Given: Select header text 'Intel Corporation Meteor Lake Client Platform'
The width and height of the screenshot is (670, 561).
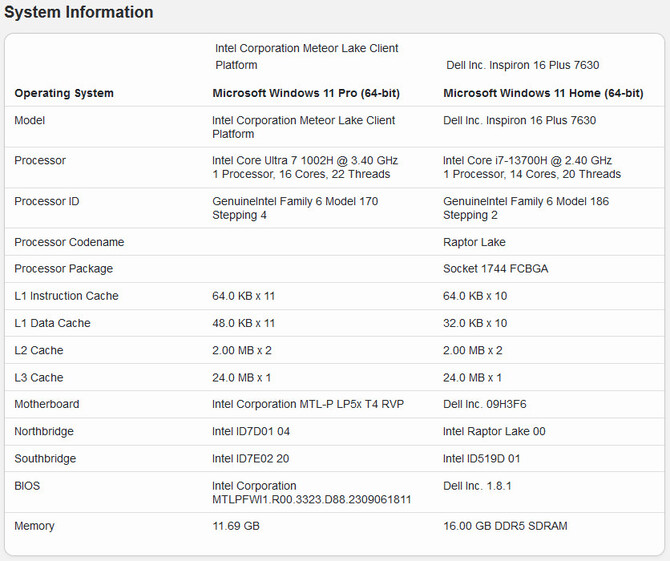Looking at the screenshot, I should (306, 56).
